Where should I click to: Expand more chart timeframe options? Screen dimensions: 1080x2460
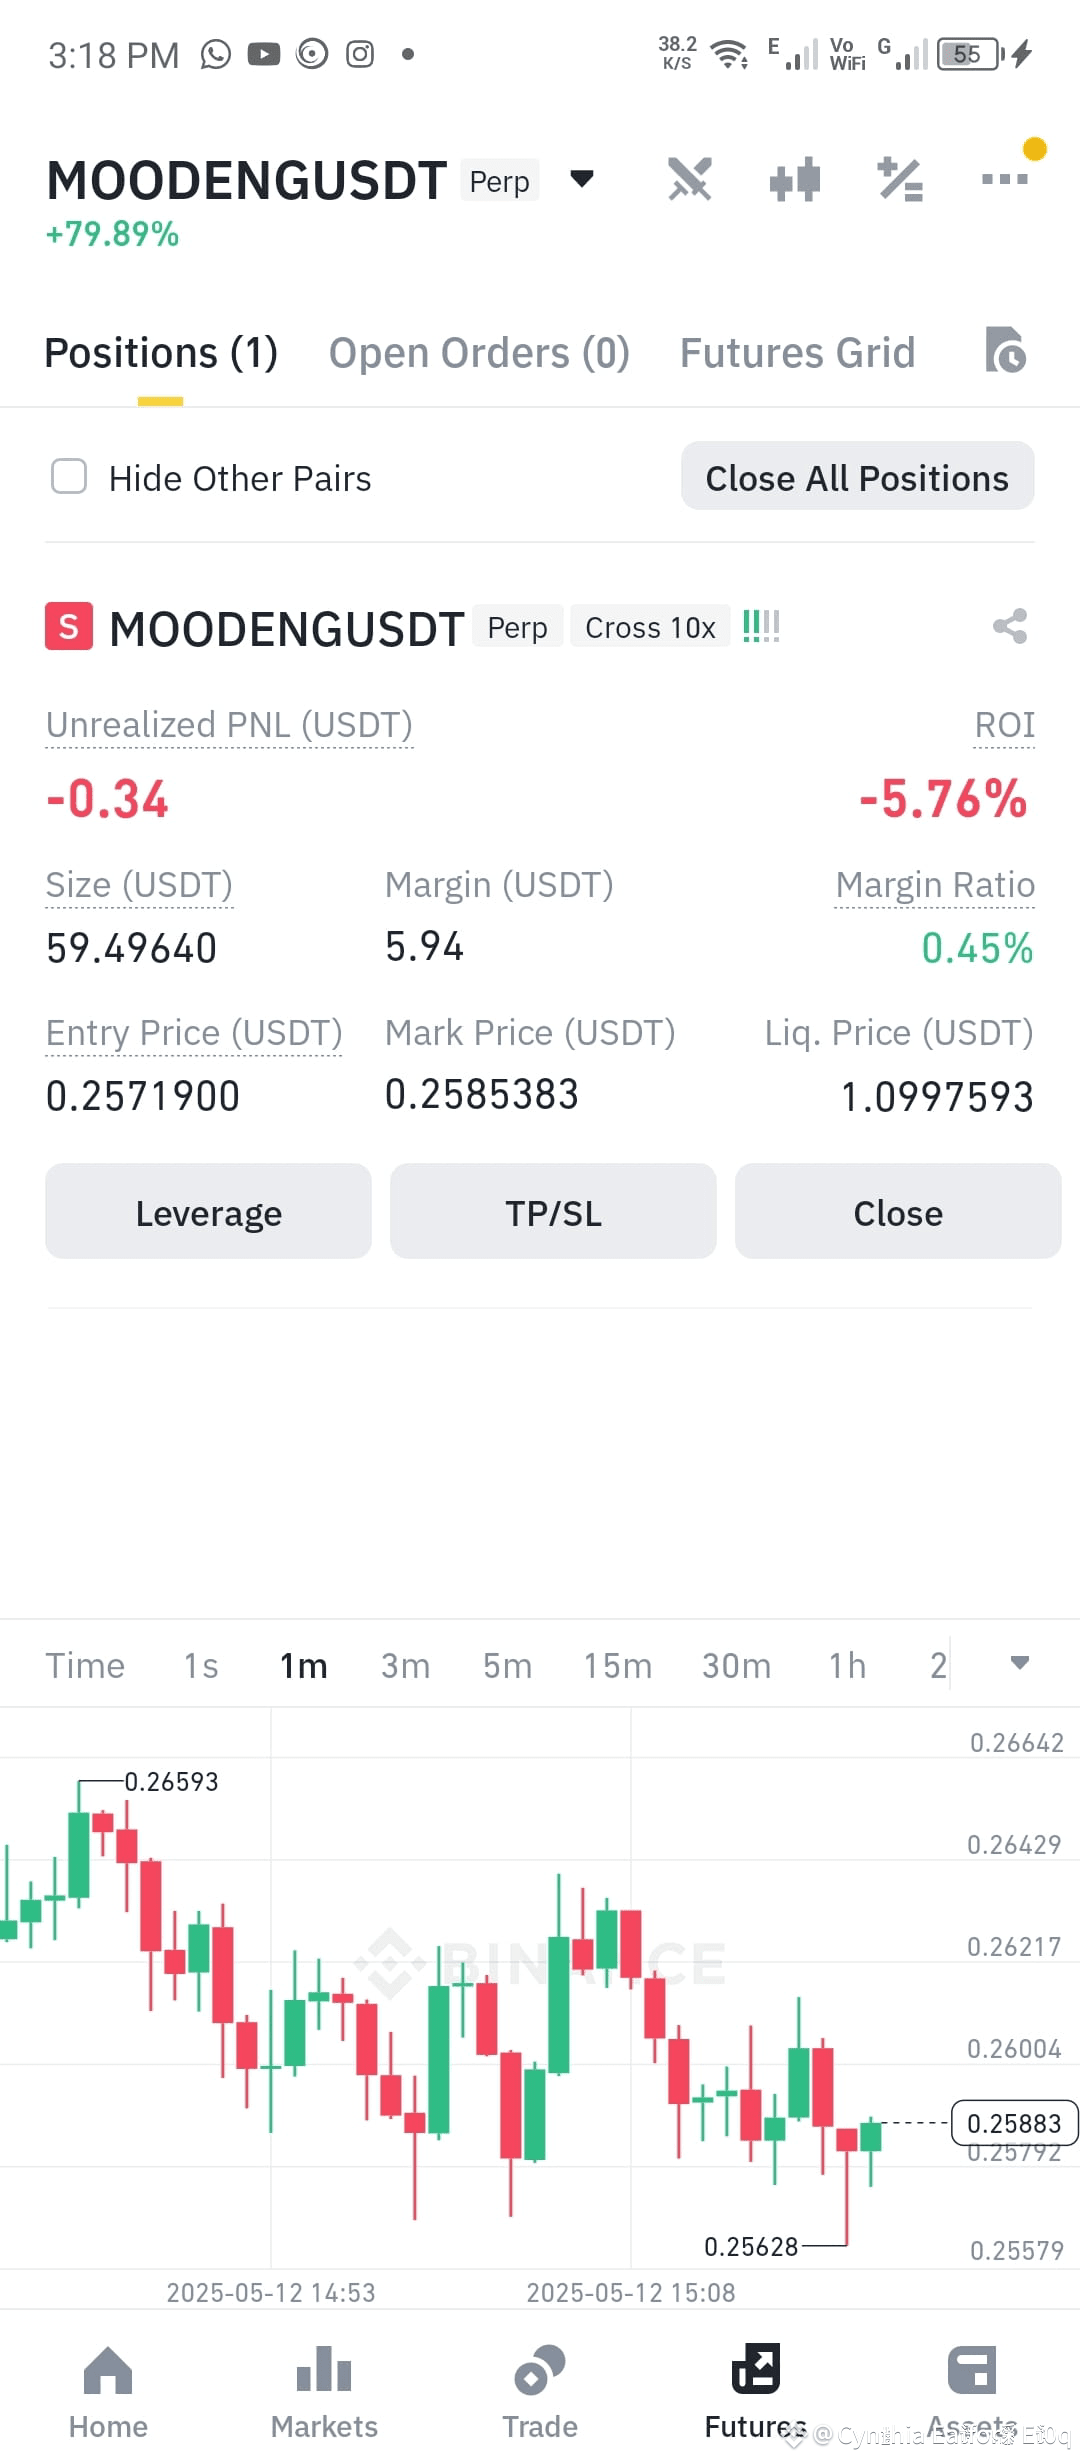(x=1019, y=1663)
